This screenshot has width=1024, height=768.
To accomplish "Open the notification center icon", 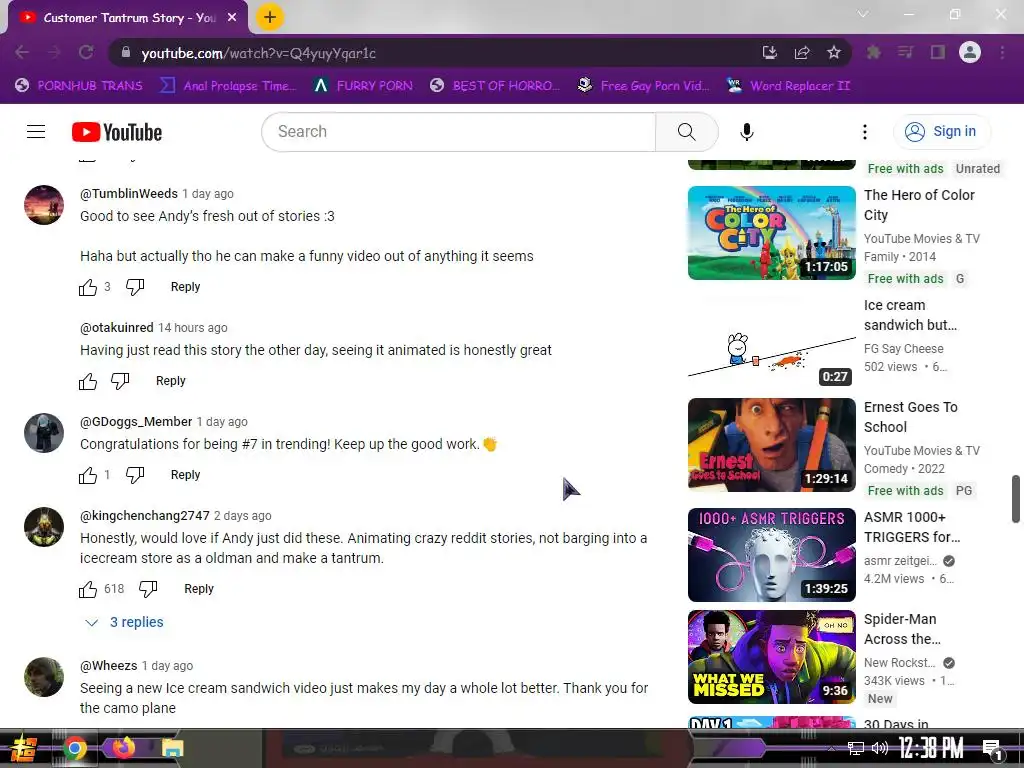I will pos(993,750).
